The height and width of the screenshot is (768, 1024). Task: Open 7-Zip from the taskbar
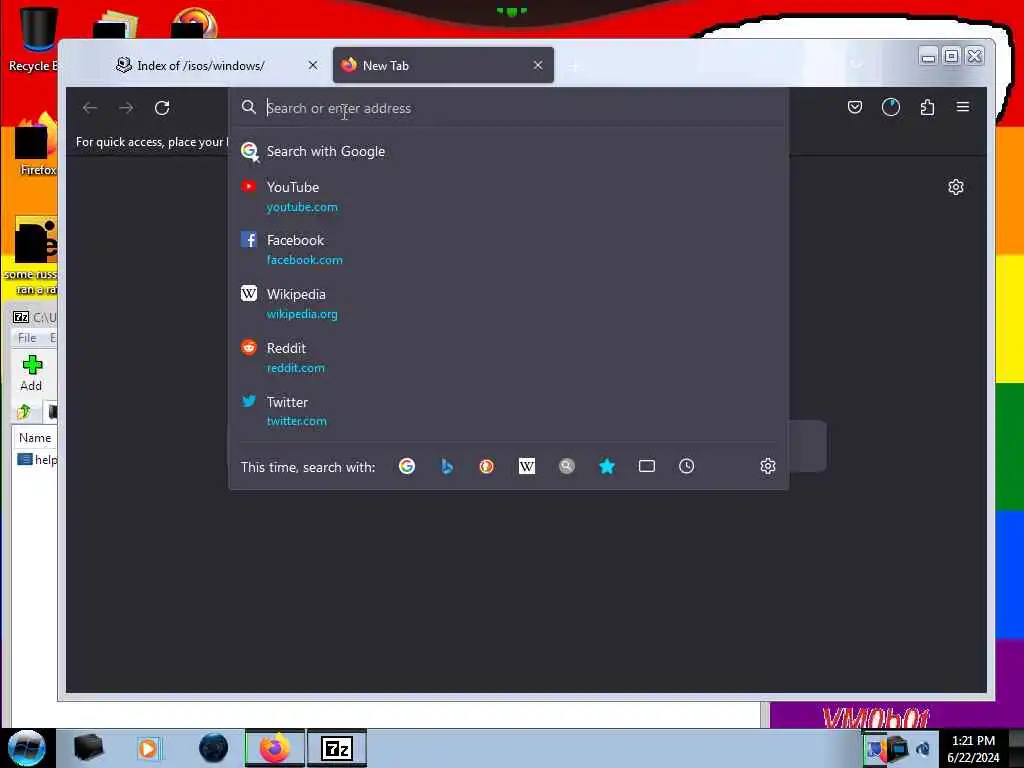tap(337, 748)
